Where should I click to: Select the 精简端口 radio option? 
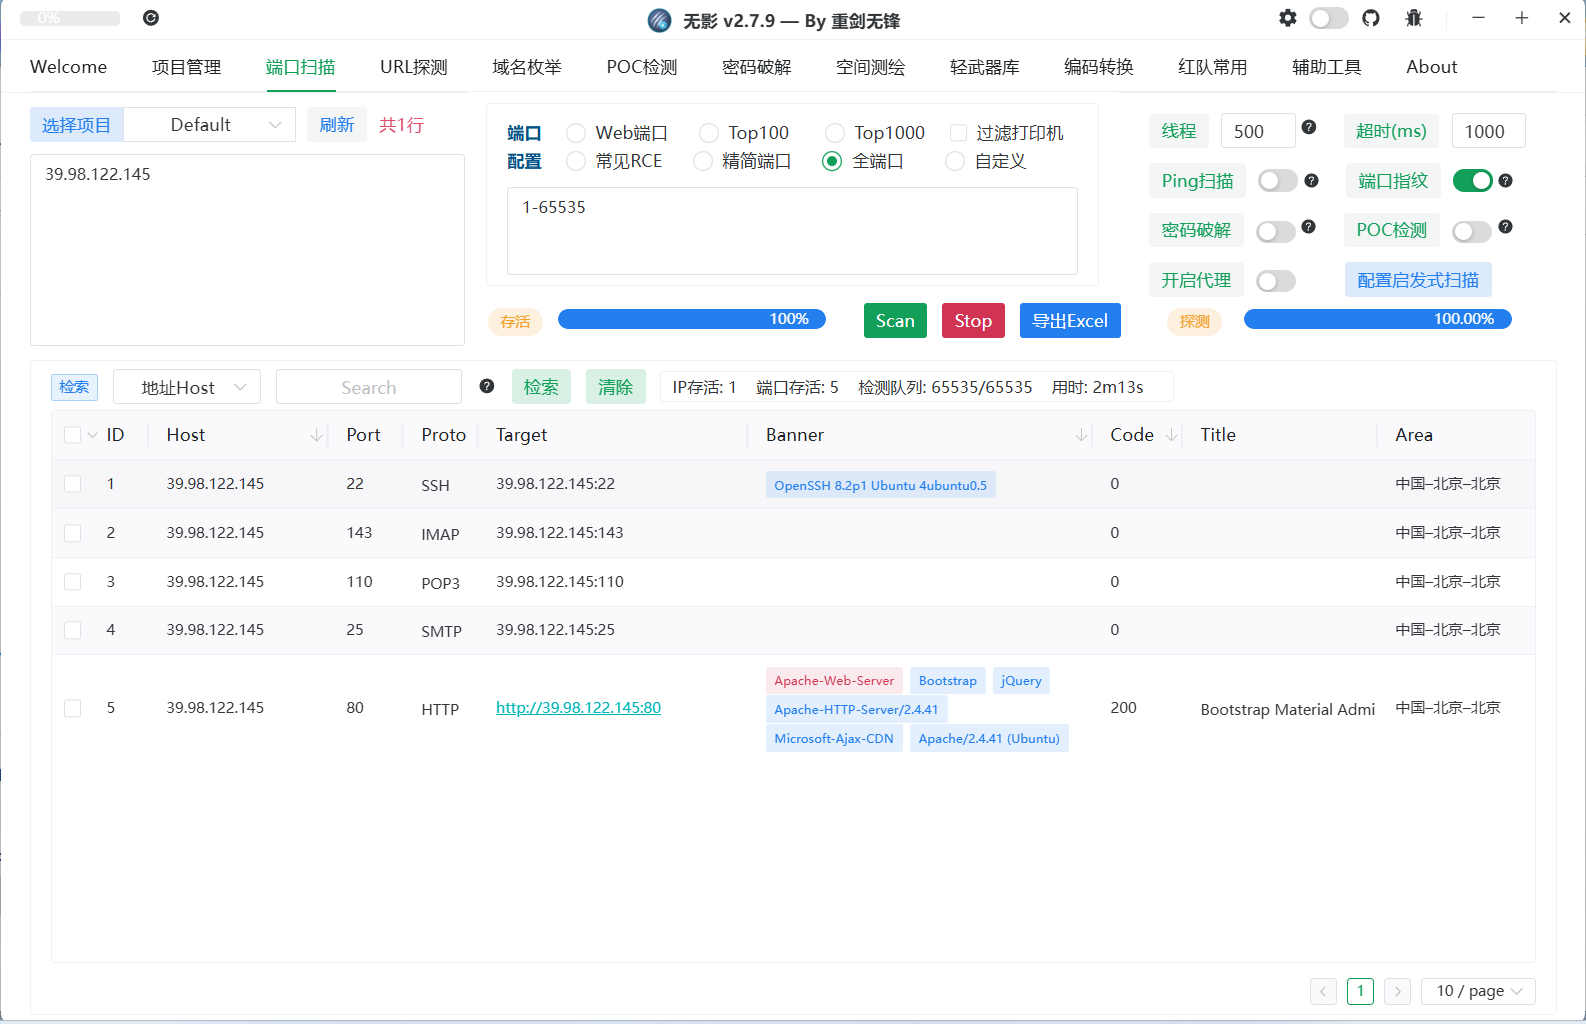pyautogui.click(x=703, y=161)
